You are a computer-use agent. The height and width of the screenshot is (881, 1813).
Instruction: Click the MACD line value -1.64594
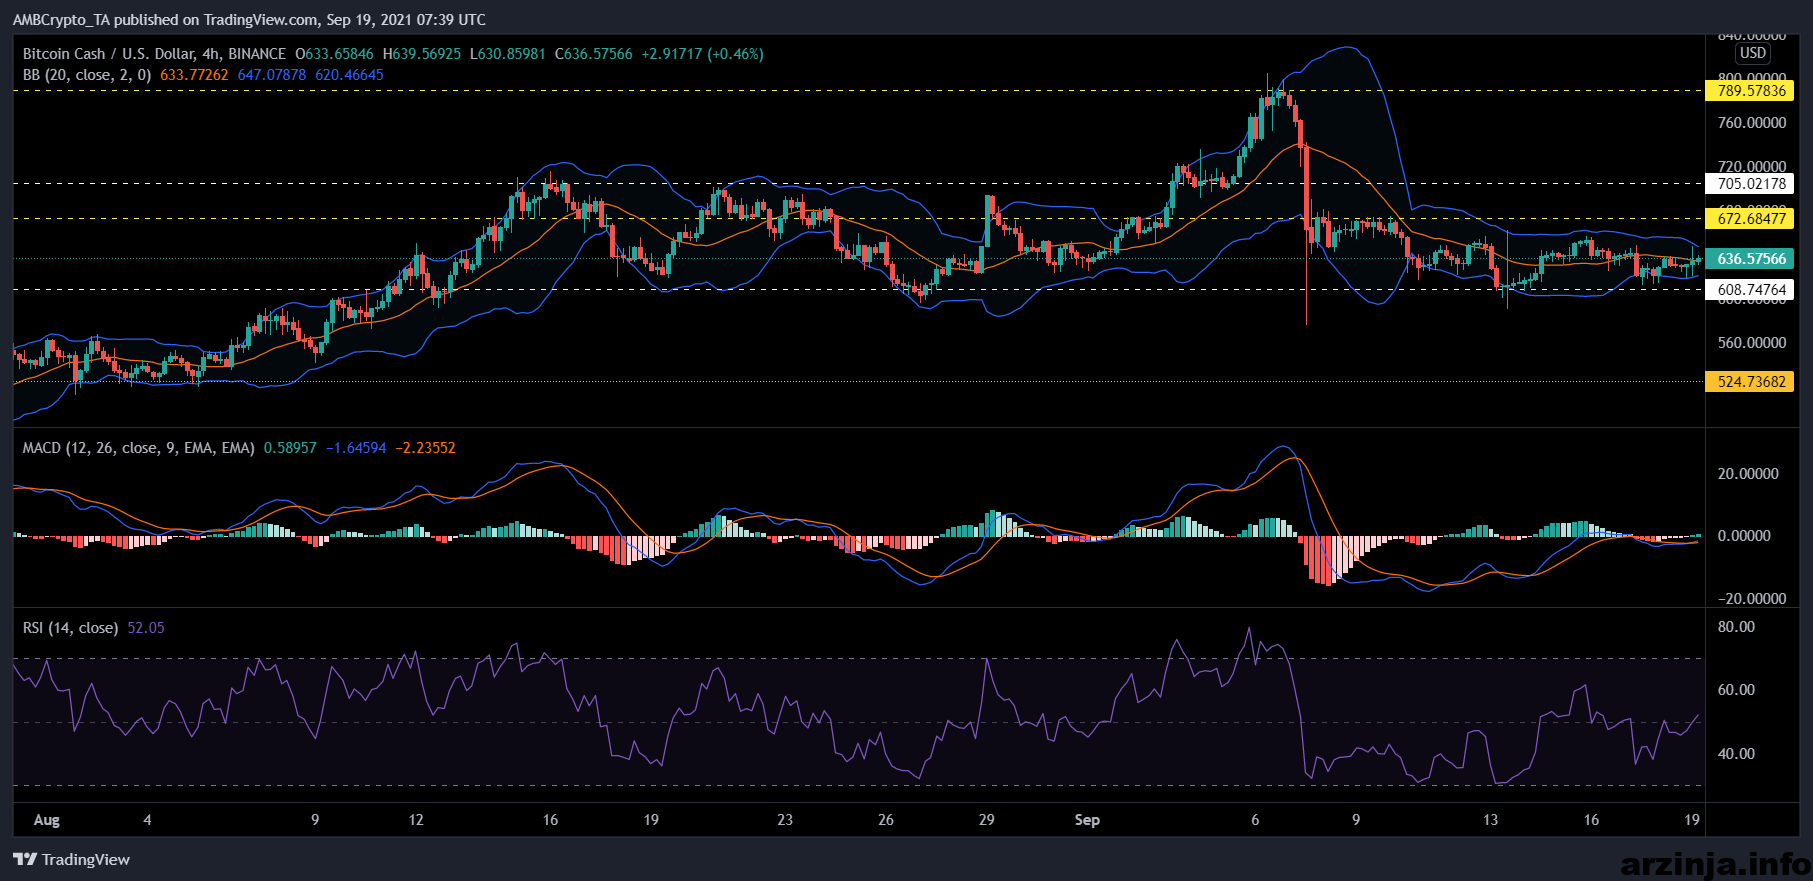pyautogui.click(x=355, y=448)
